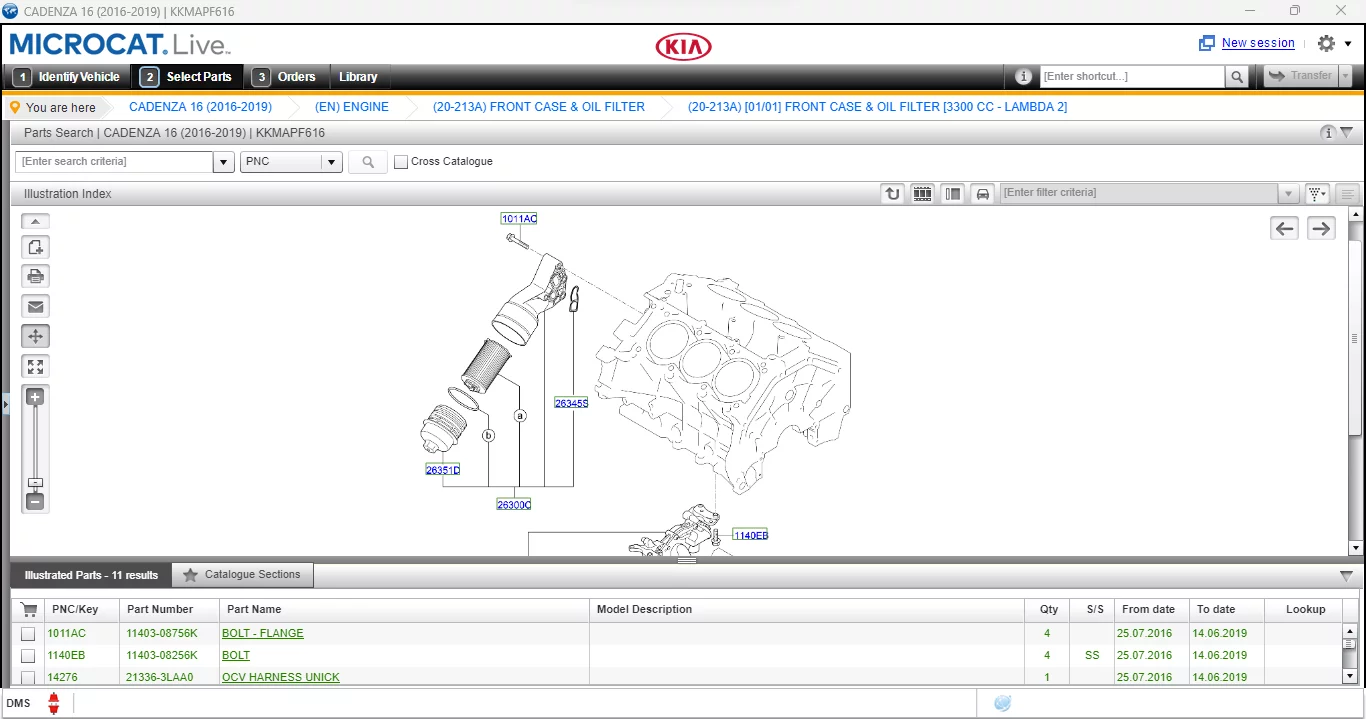Select the Pan tool in the illustration toolbar

tap(35, 336)
